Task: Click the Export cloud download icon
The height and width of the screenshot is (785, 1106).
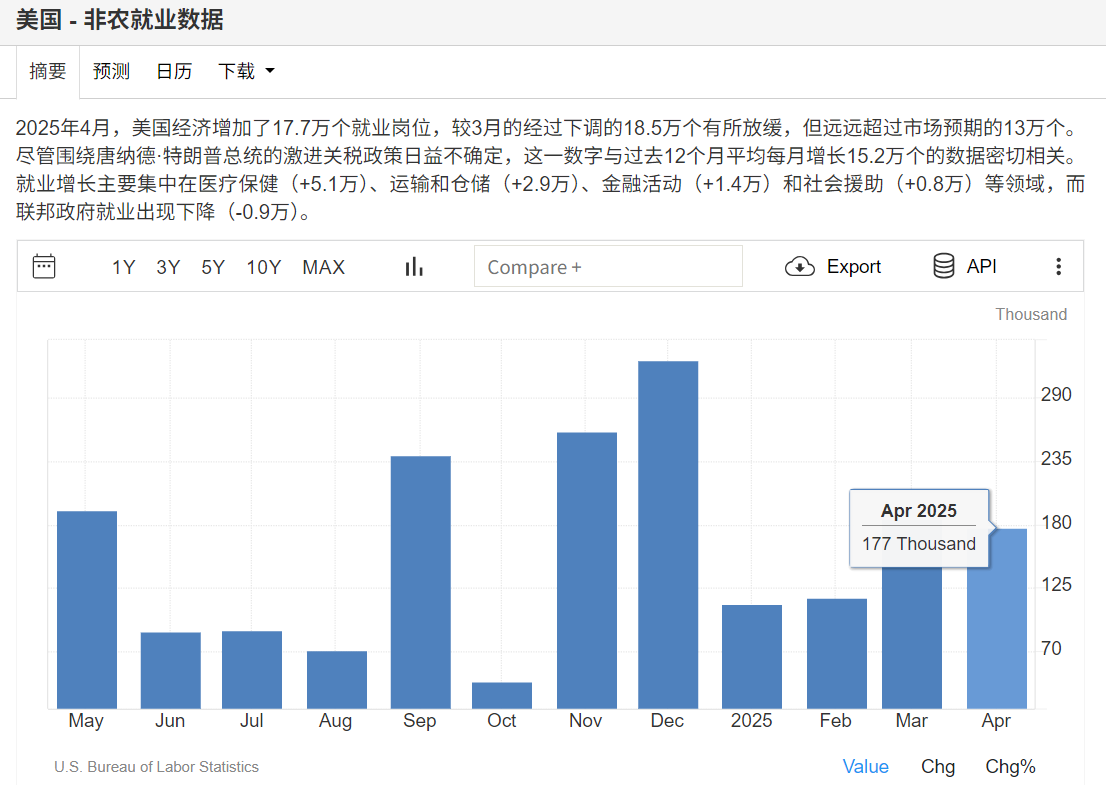Action: pos(799,267)
